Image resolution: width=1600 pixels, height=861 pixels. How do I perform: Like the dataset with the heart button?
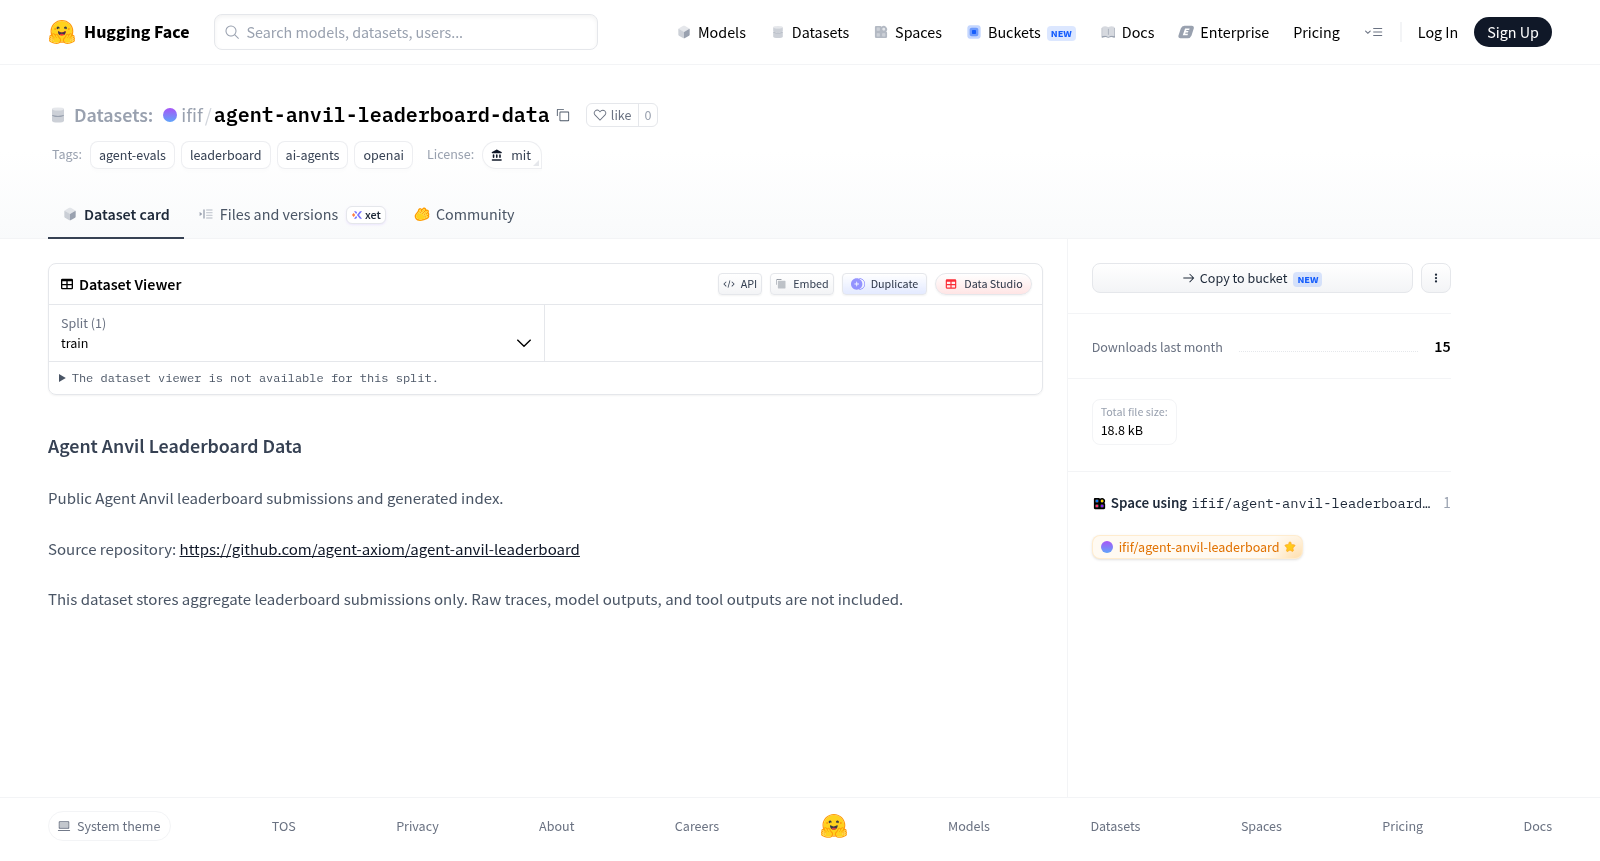click(612, 115)
